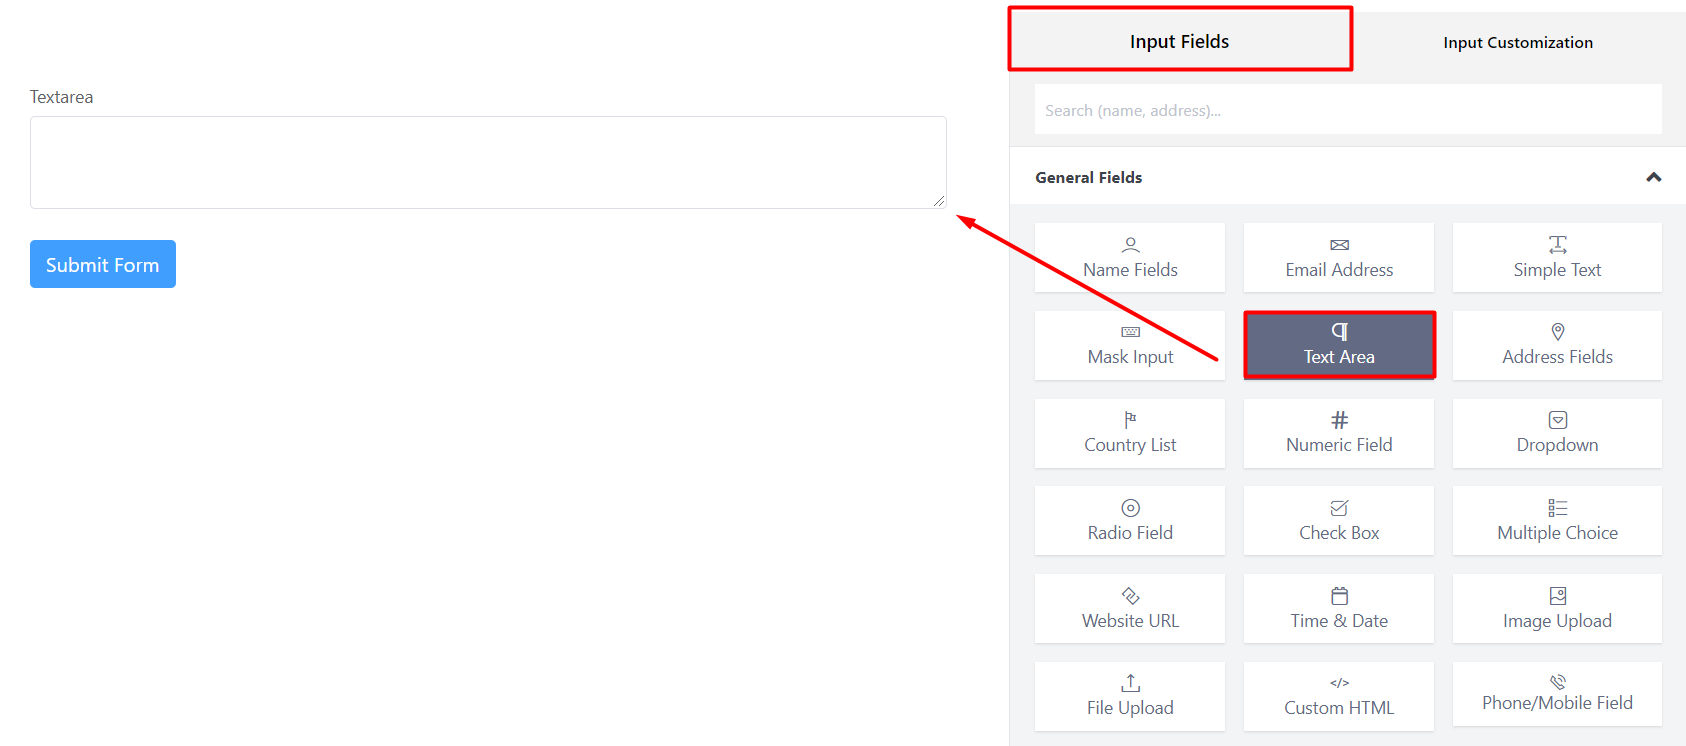
Task: Open the Input Fields tab
Action: pos(1180,41)
